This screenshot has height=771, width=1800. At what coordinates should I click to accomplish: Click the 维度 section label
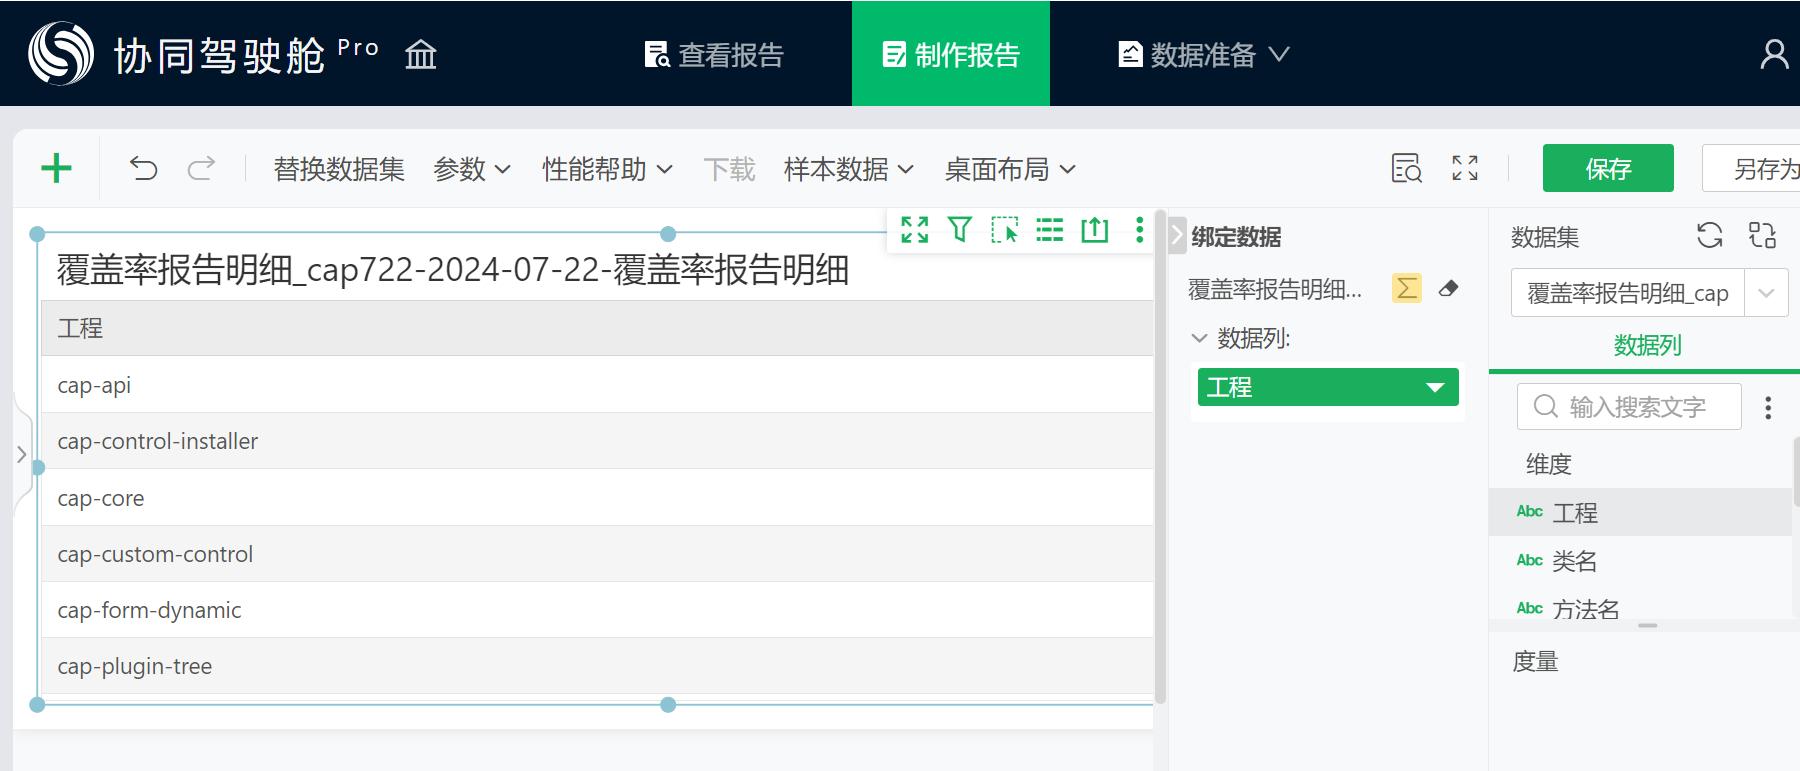[1548, 464]
